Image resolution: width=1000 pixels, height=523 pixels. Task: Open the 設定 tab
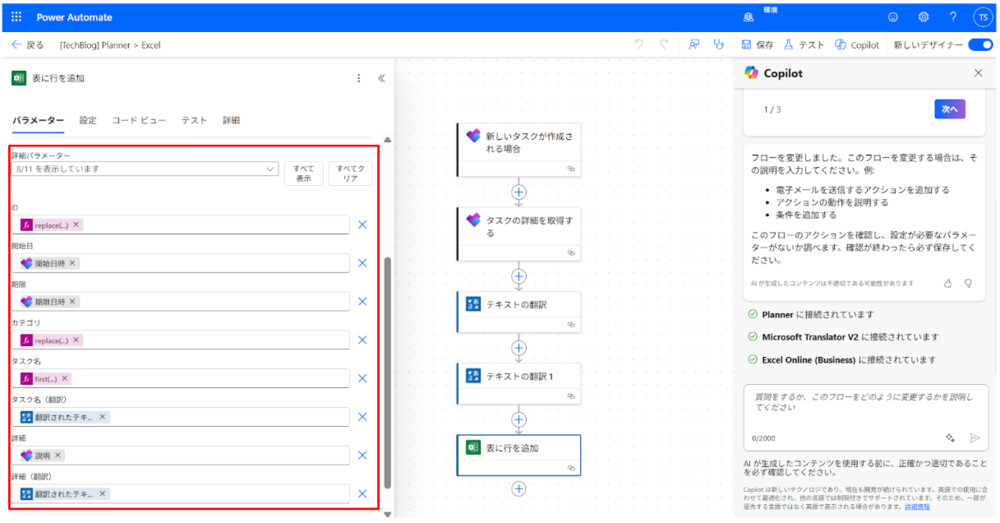88,120
